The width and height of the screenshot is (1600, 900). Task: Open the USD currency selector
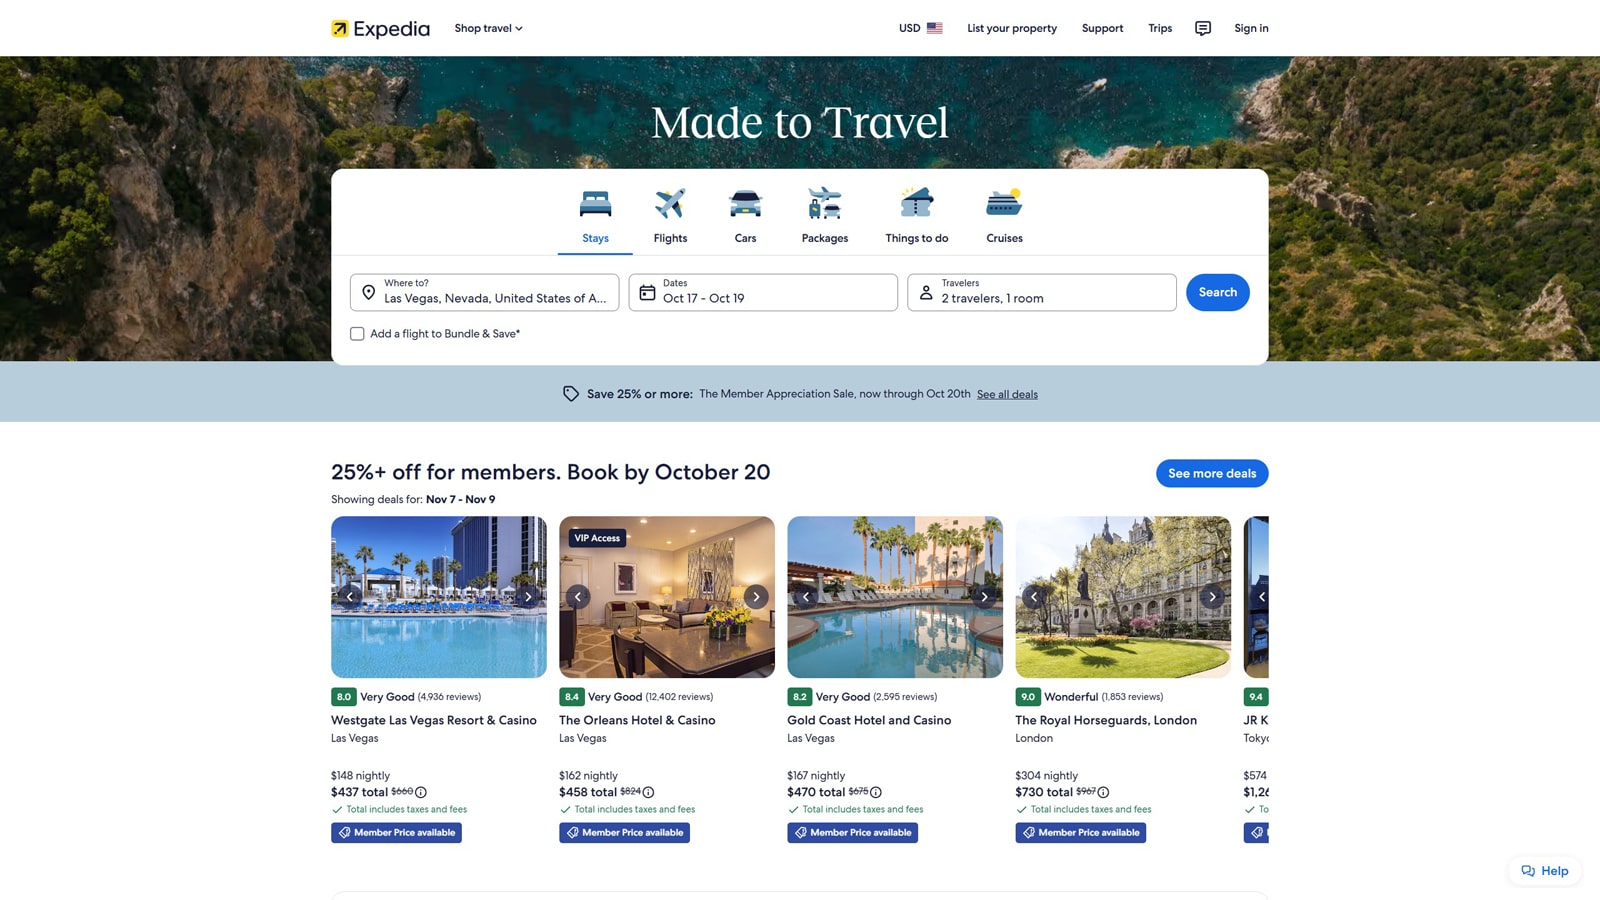(x=920, y=28)
